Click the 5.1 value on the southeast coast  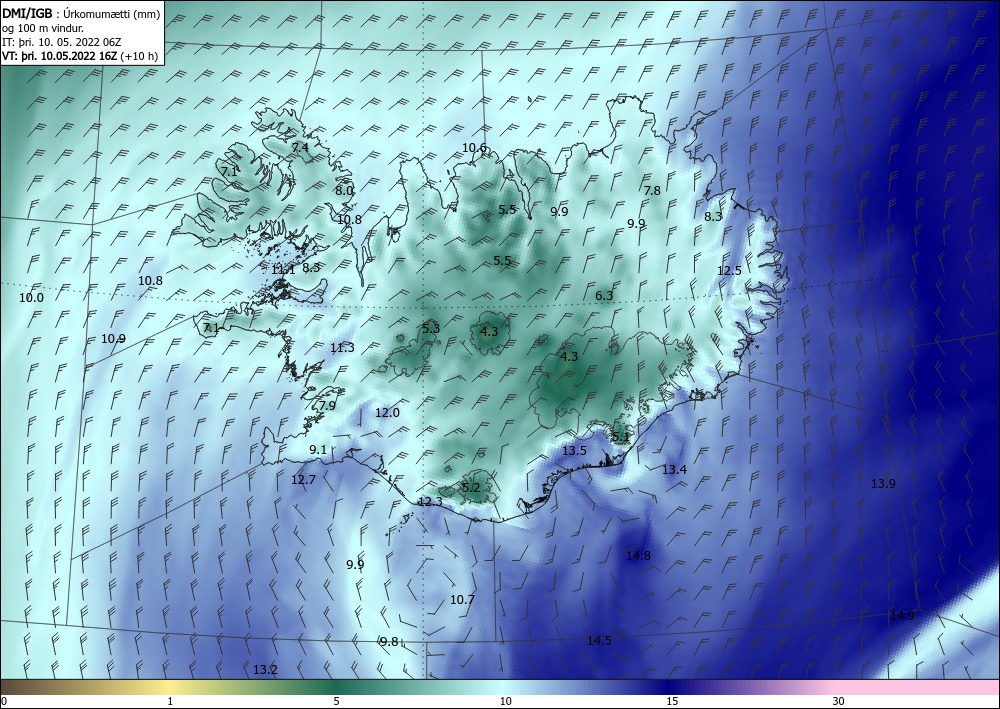(621, 437)
